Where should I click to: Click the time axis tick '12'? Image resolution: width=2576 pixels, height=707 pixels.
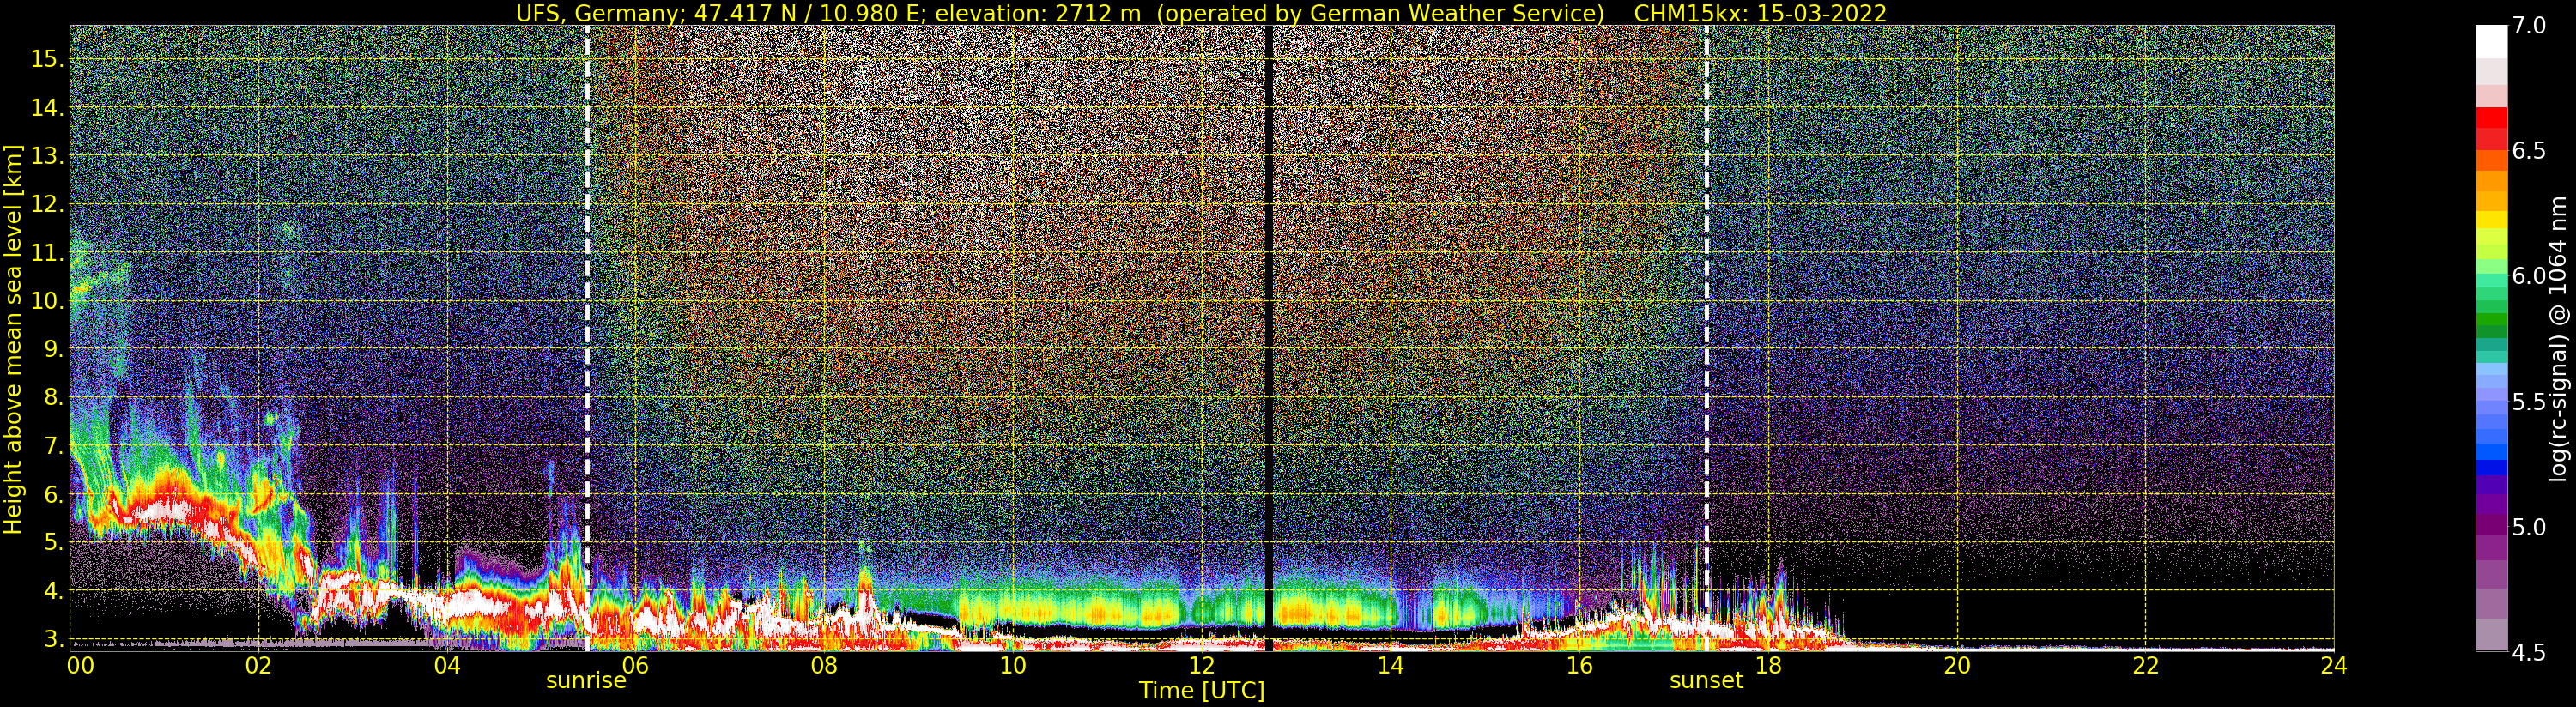pos(1202,666)
